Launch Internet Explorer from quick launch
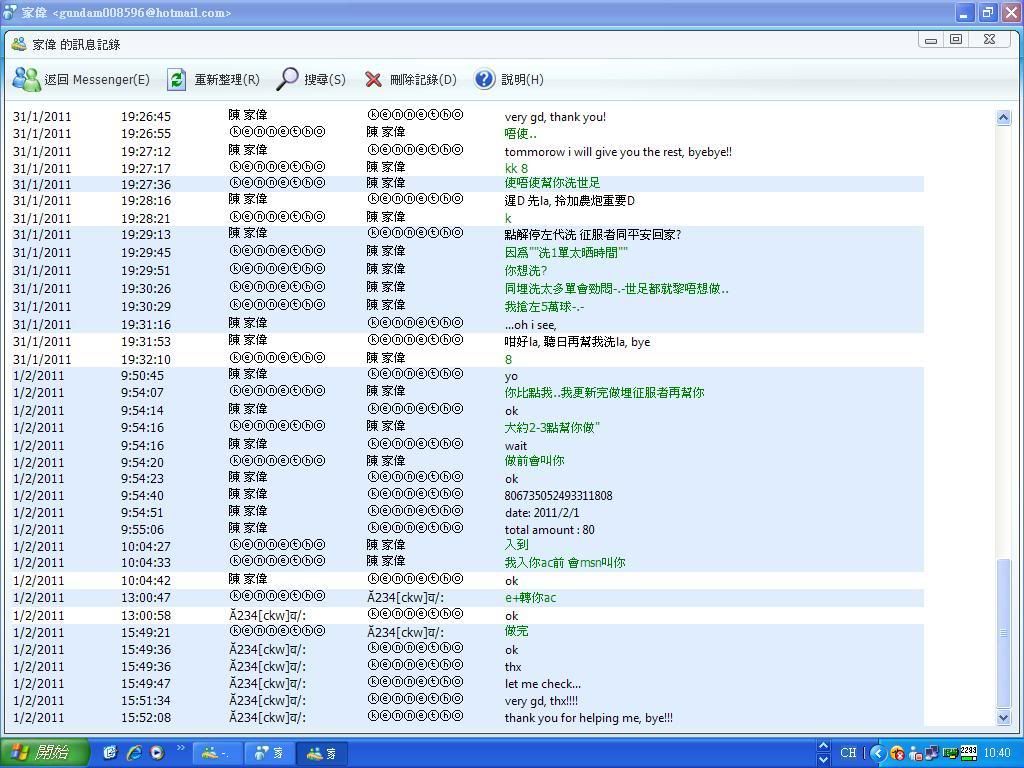 [x=134, y=753]
